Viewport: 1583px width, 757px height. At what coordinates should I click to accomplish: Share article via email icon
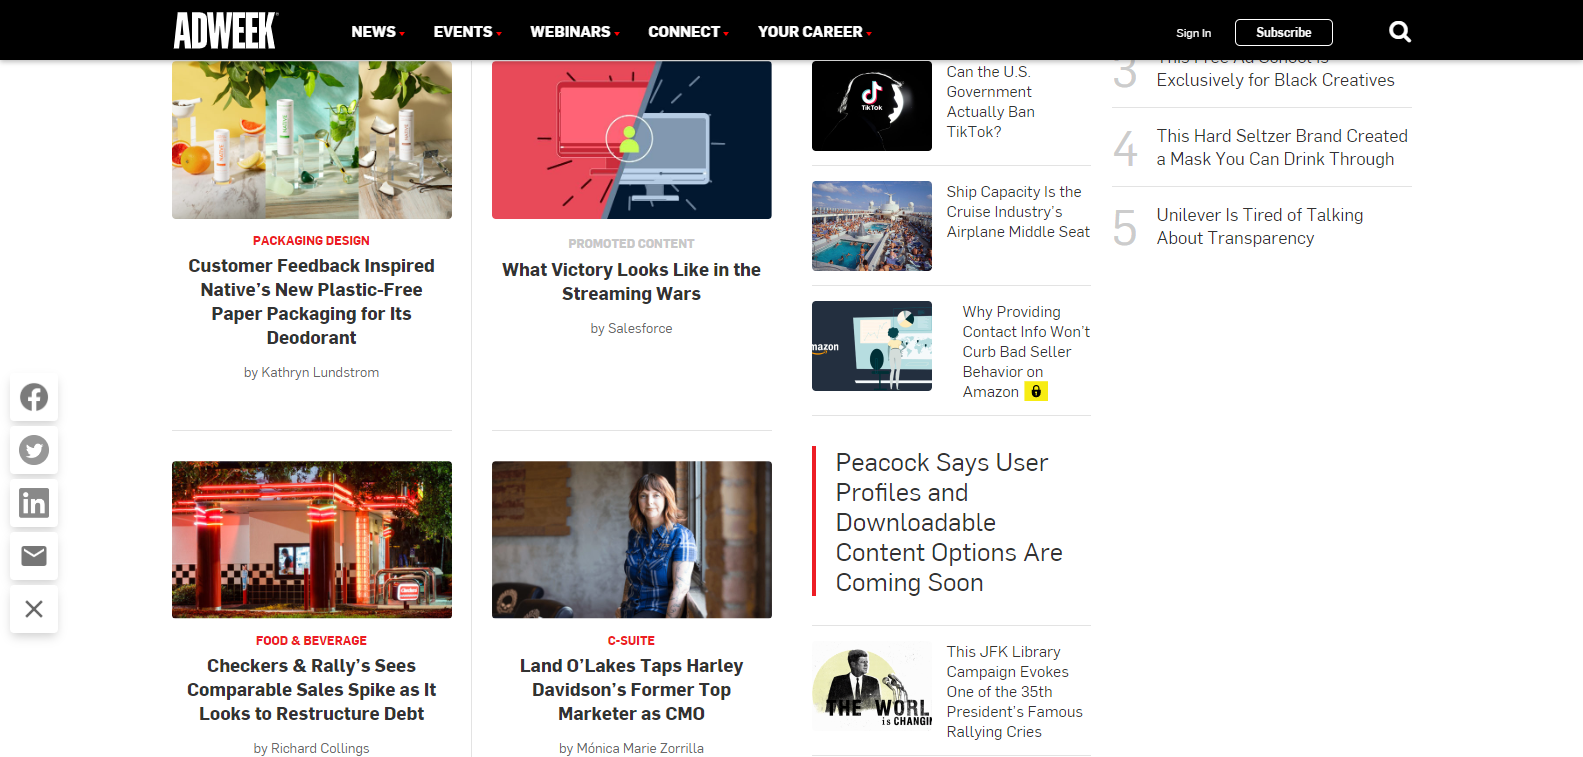pyautogui.click(x=34, y=556)
